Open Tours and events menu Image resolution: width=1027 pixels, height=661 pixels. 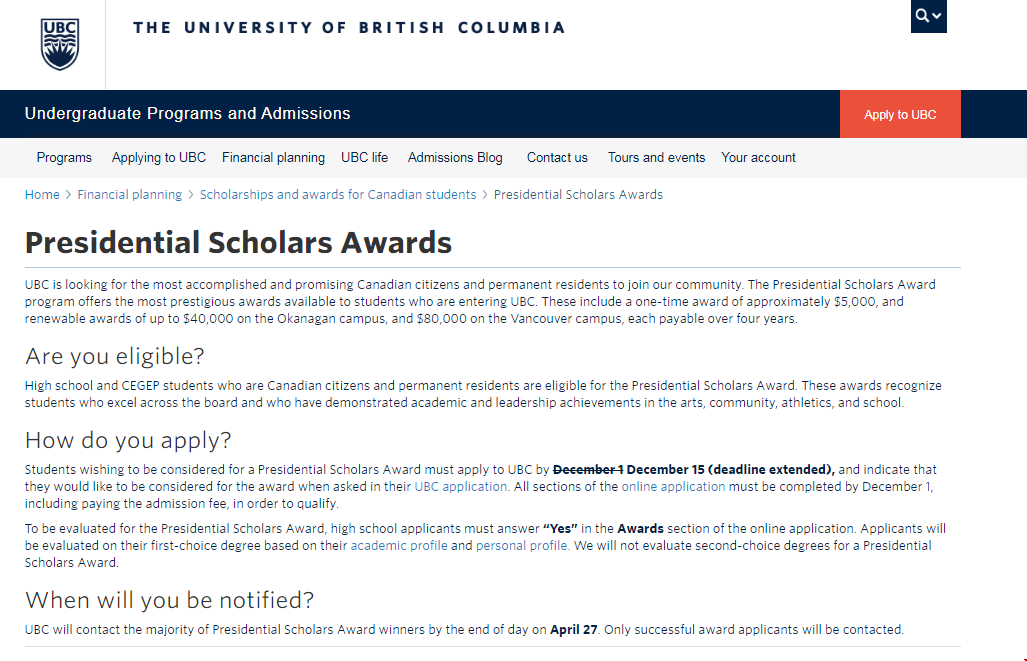pyautogui.click(x=656, y=158)
